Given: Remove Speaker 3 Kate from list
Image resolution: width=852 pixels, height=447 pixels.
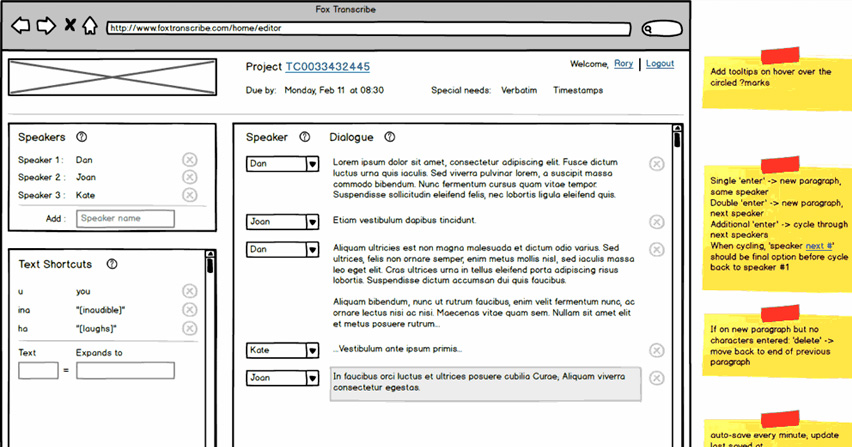Looking at the screenshot, I should [x=190, y=195].
